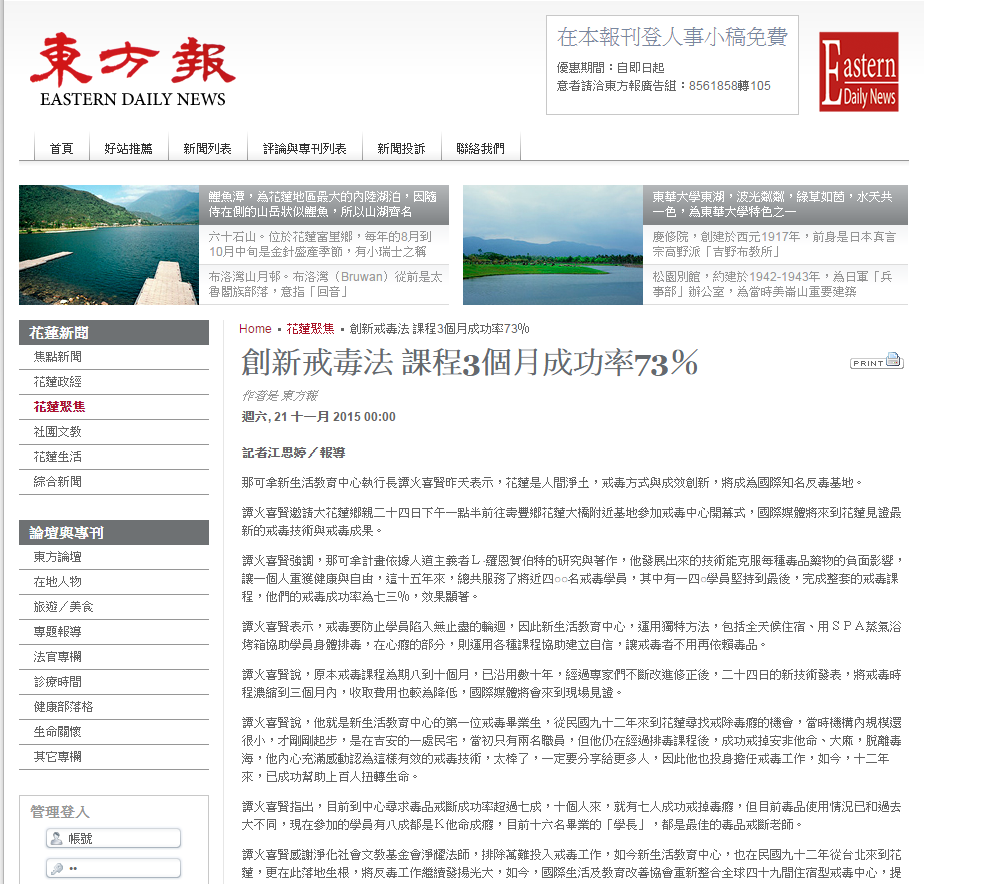
Task: Click the Home breadcrumb link
Action: coord(255,329)
